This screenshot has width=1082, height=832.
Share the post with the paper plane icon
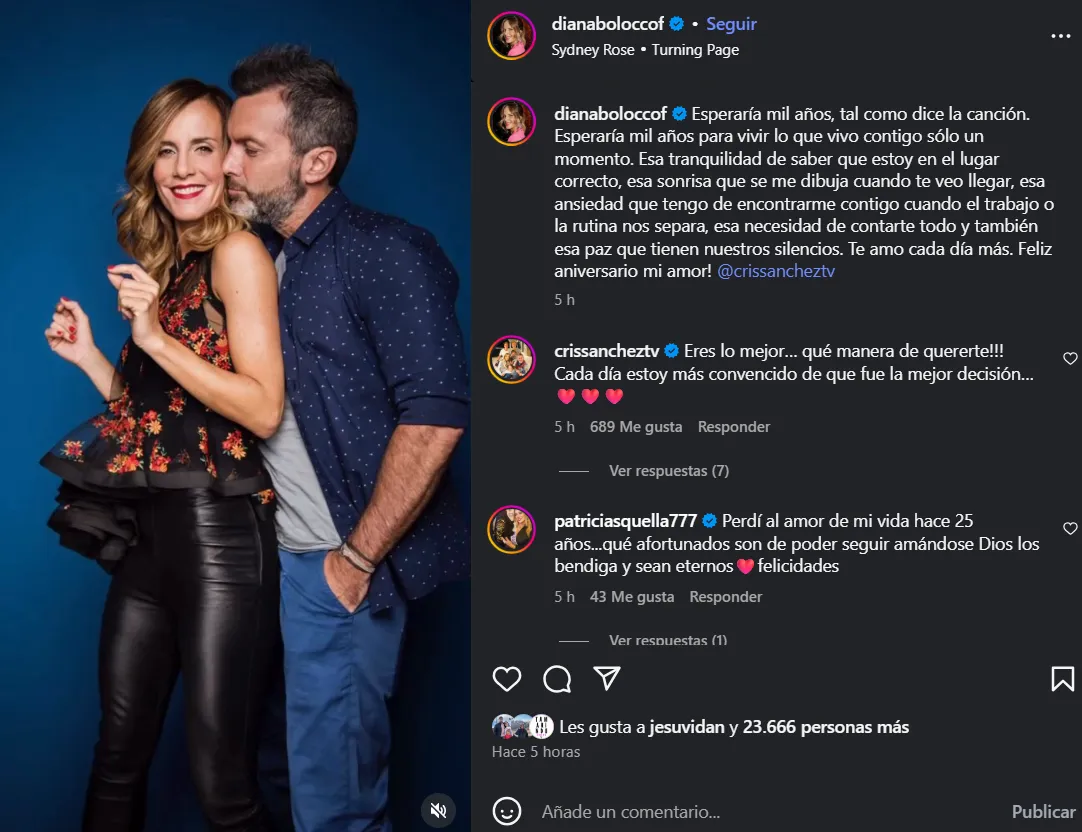(607, 678)
